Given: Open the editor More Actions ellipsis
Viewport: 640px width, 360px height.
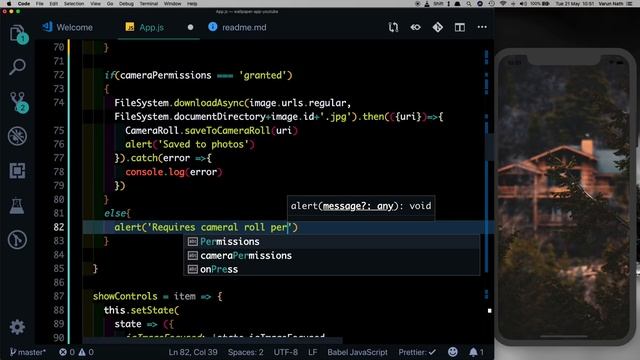Looking at the screenshot, I should point(482,27).
